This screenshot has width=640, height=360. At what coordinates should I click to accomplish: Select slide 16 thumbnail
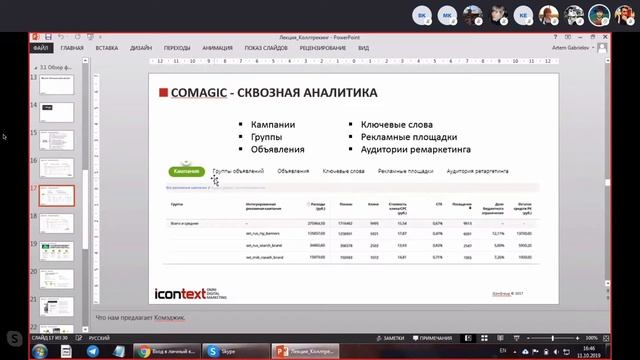click(x=56, y=168)
